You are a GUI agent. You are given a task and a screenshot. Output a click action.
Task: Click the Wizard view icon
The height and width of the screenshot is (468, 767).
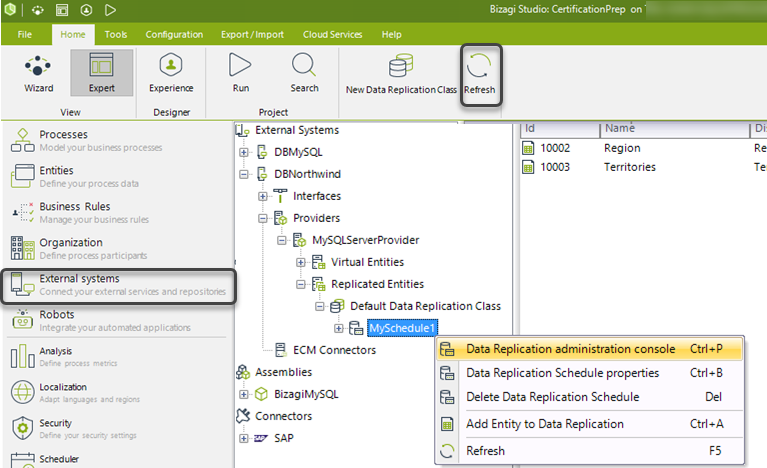38,66
